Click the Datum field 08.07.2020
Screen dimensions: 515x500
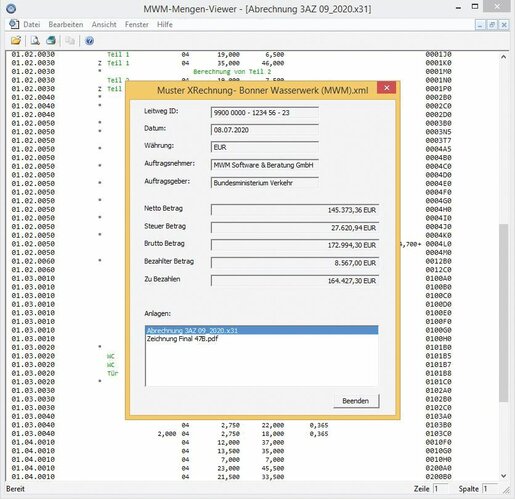[x=265, y=130]
